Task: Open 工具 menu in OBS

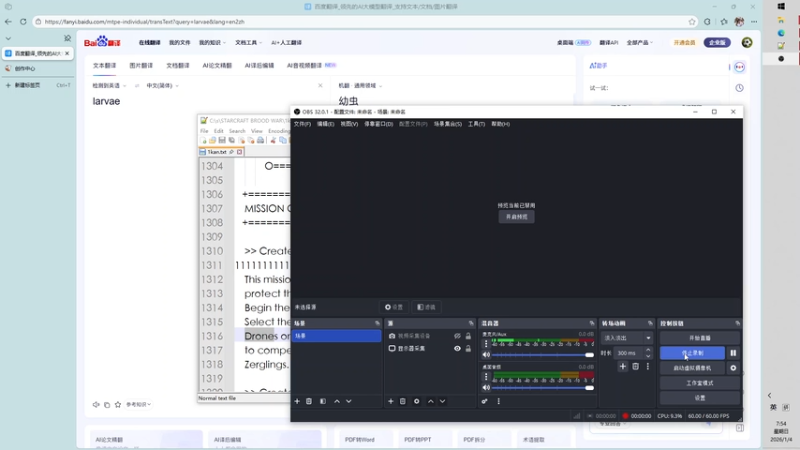Action: (x=476, y=124)
